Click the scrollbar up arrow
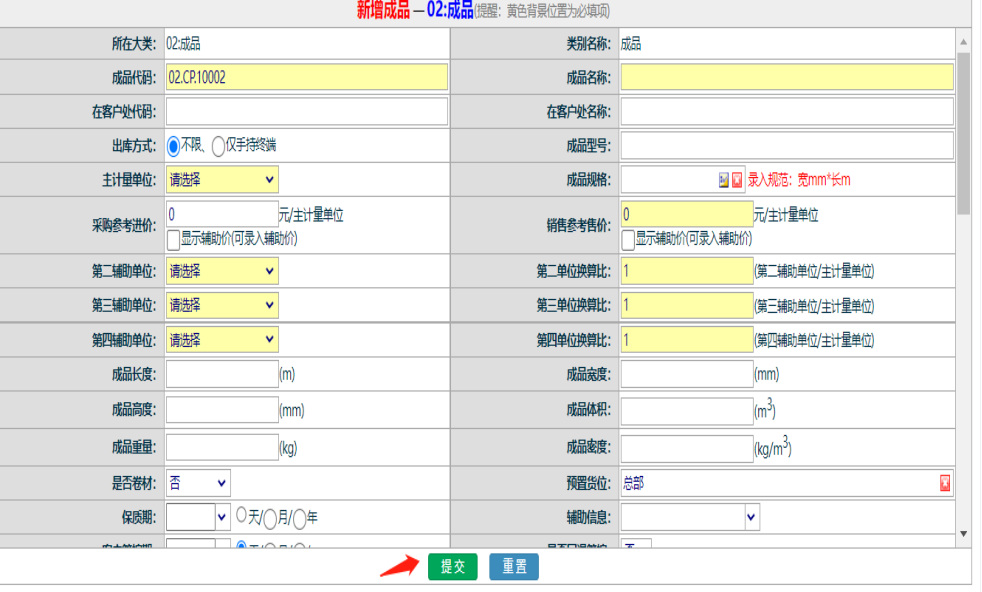Screen dimensions: 982x592 pyautogui.click(x=964, y=42)
